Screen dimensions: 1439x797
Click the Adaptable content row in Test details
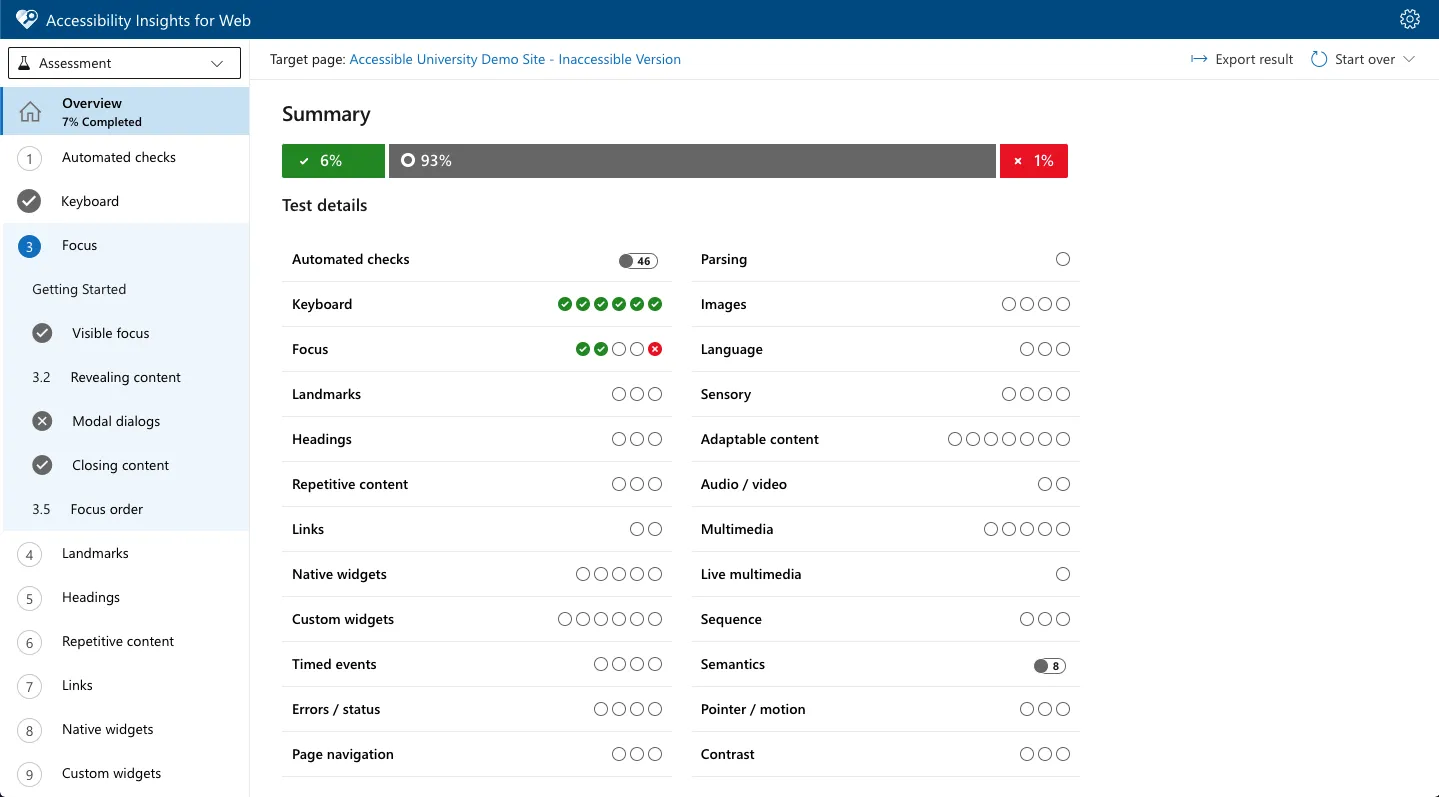(x=760, y=439)
